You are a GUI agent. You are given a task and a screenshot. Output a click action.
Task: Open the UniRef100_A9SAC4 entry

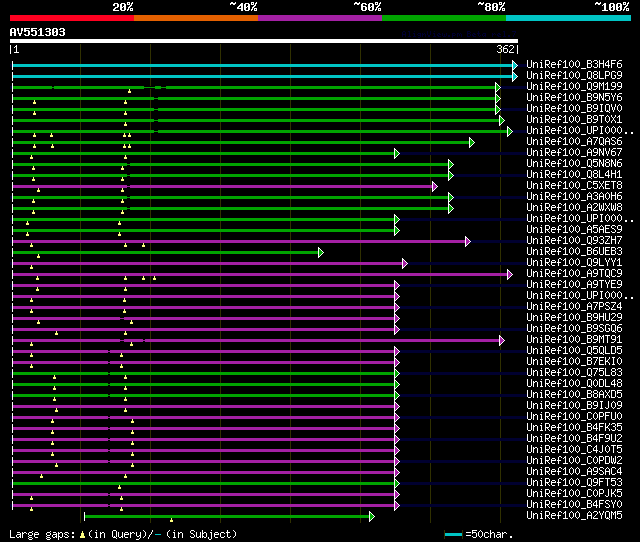click(574, 472)
